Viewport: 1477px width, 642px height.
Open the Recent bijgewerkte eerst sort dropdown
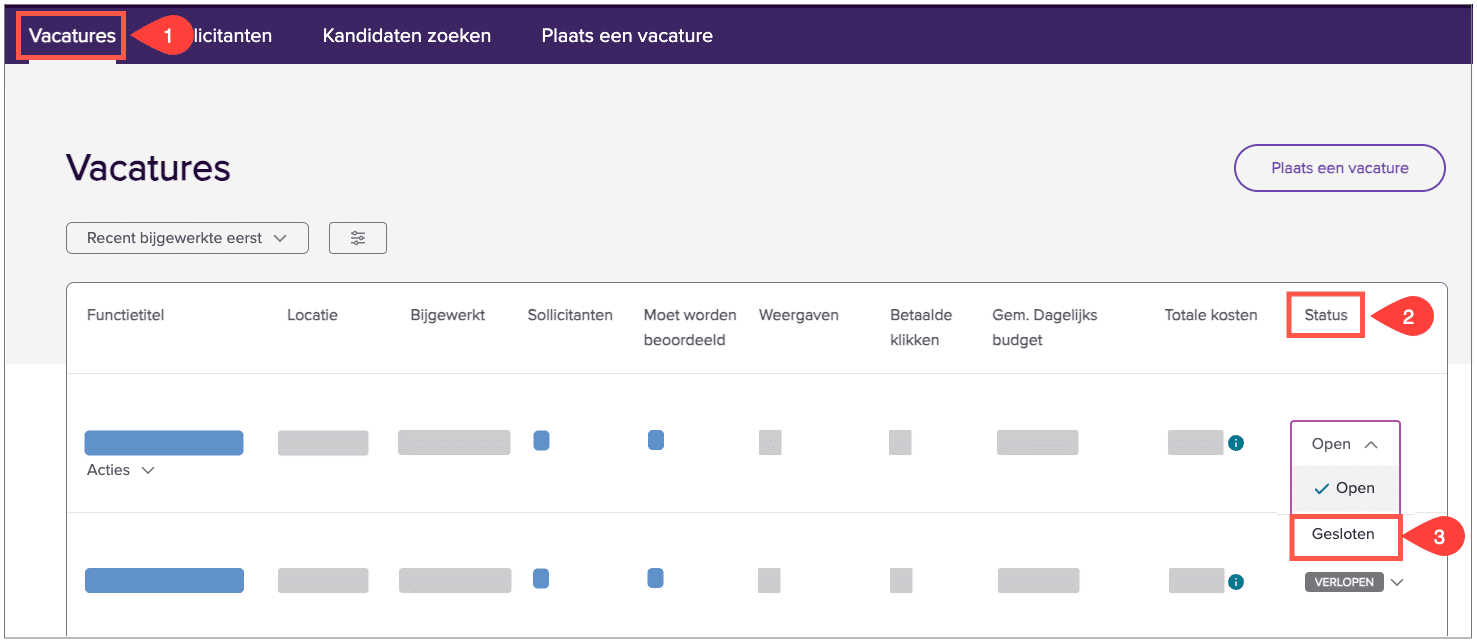[187, 238]
